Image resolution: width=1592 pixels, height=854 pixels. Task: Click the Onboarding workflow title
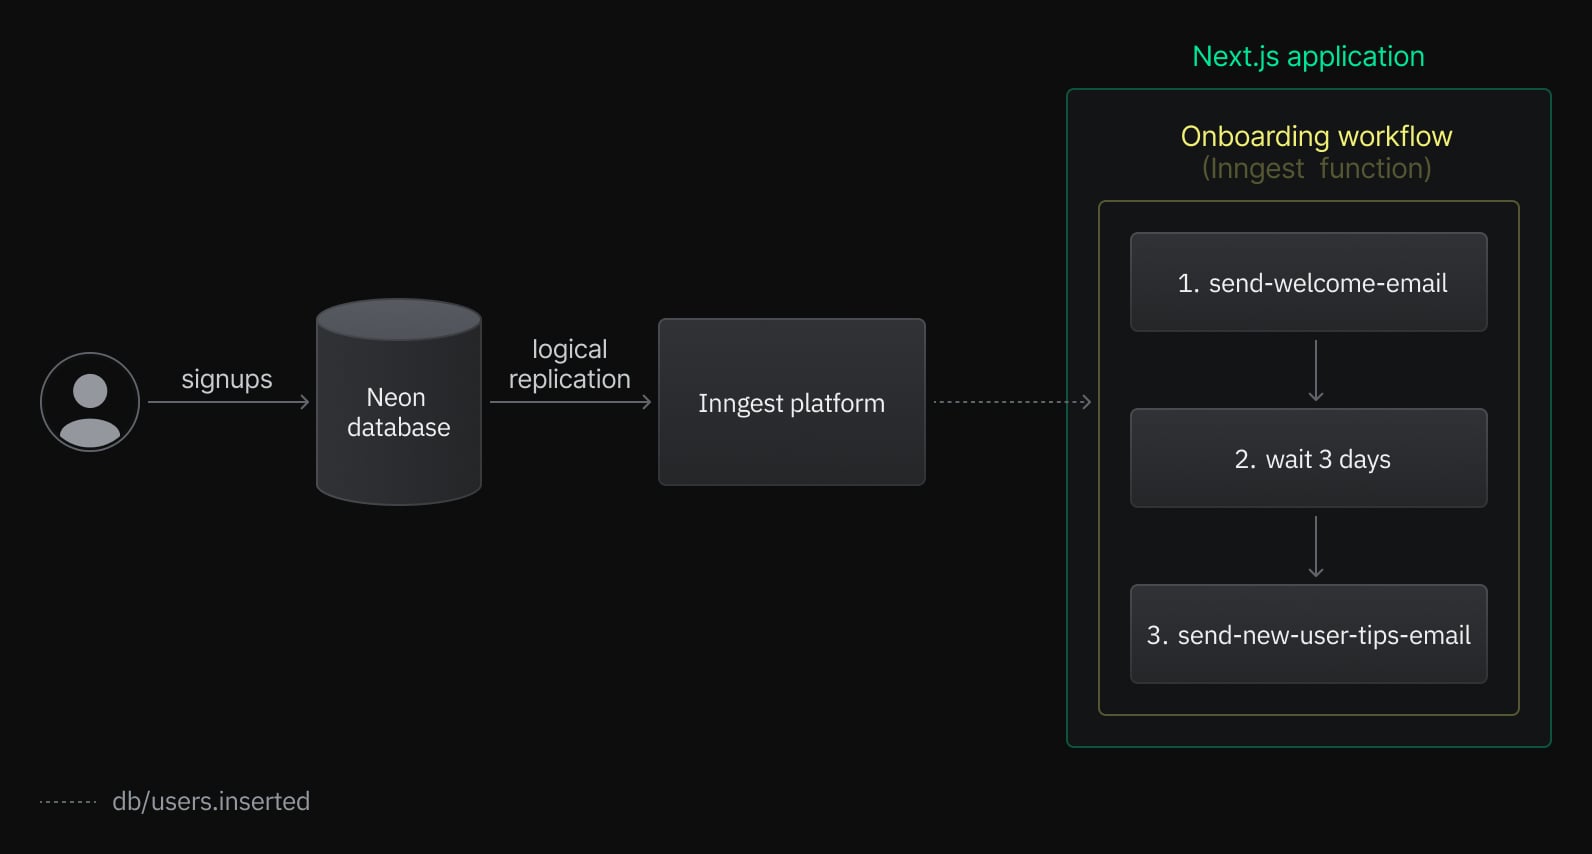point(1316,136)
